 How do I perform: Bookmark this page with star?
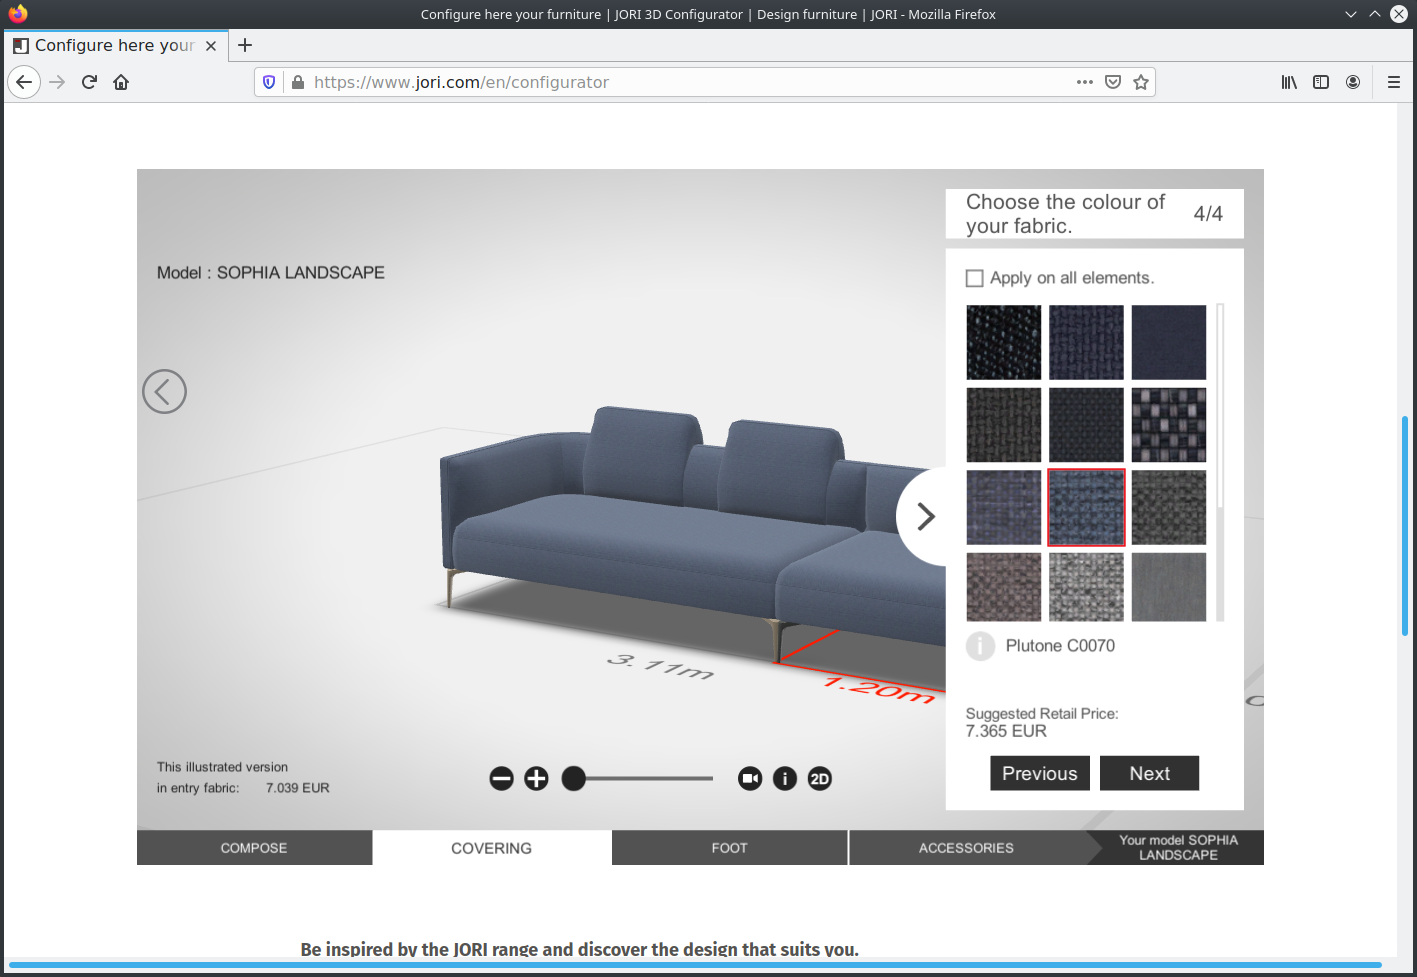tap(1141, 82)
